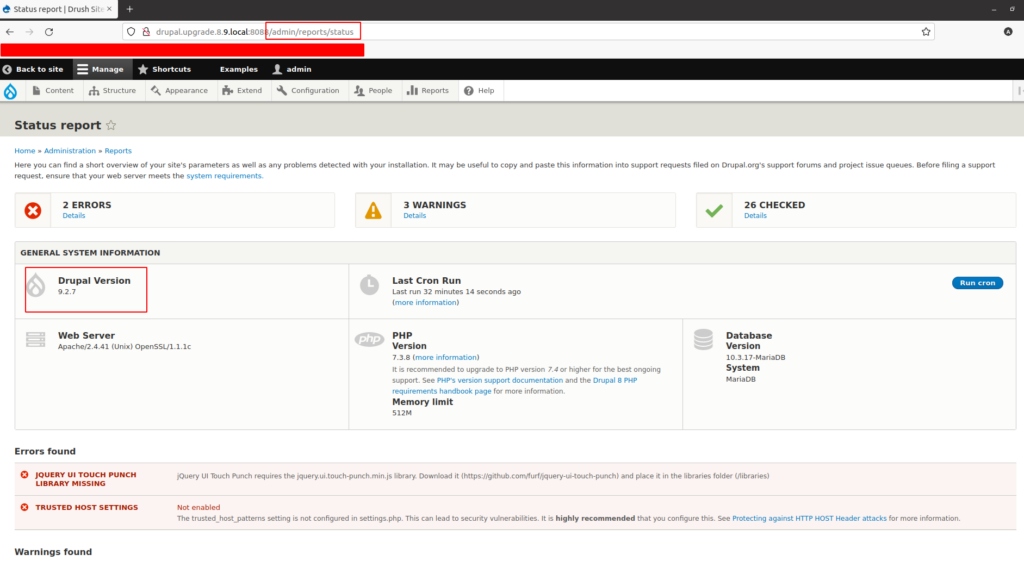
Task: Click jQuery UI Touch Punch error icon
Action: click(x=24, y=475)
